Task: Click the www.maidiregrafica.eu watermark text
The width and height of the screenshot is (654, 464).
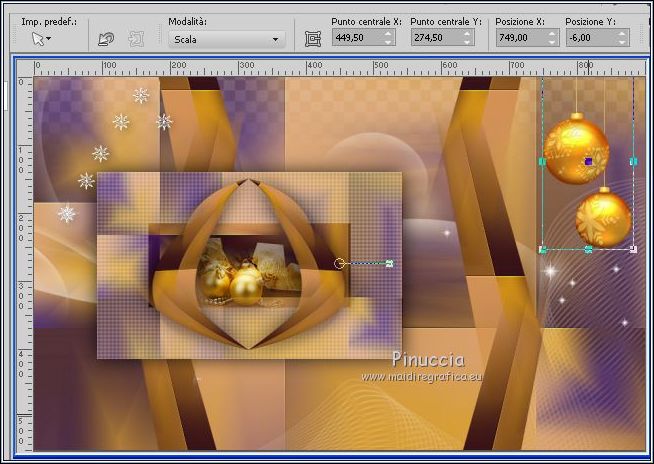Action: coord(421,376)
